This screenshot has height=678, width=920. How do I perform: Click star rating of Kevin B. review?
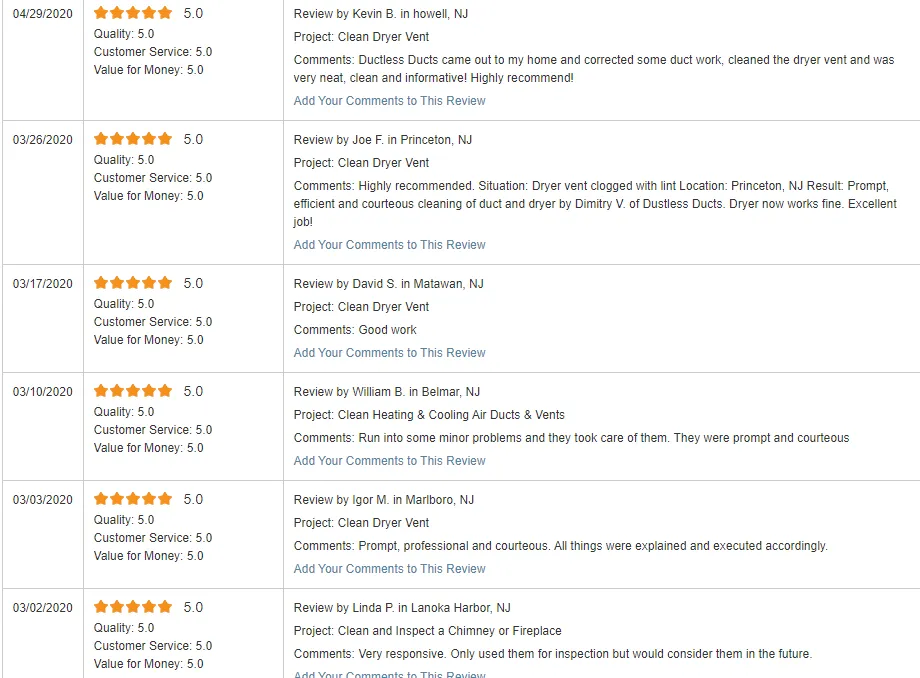pos(133,14)
